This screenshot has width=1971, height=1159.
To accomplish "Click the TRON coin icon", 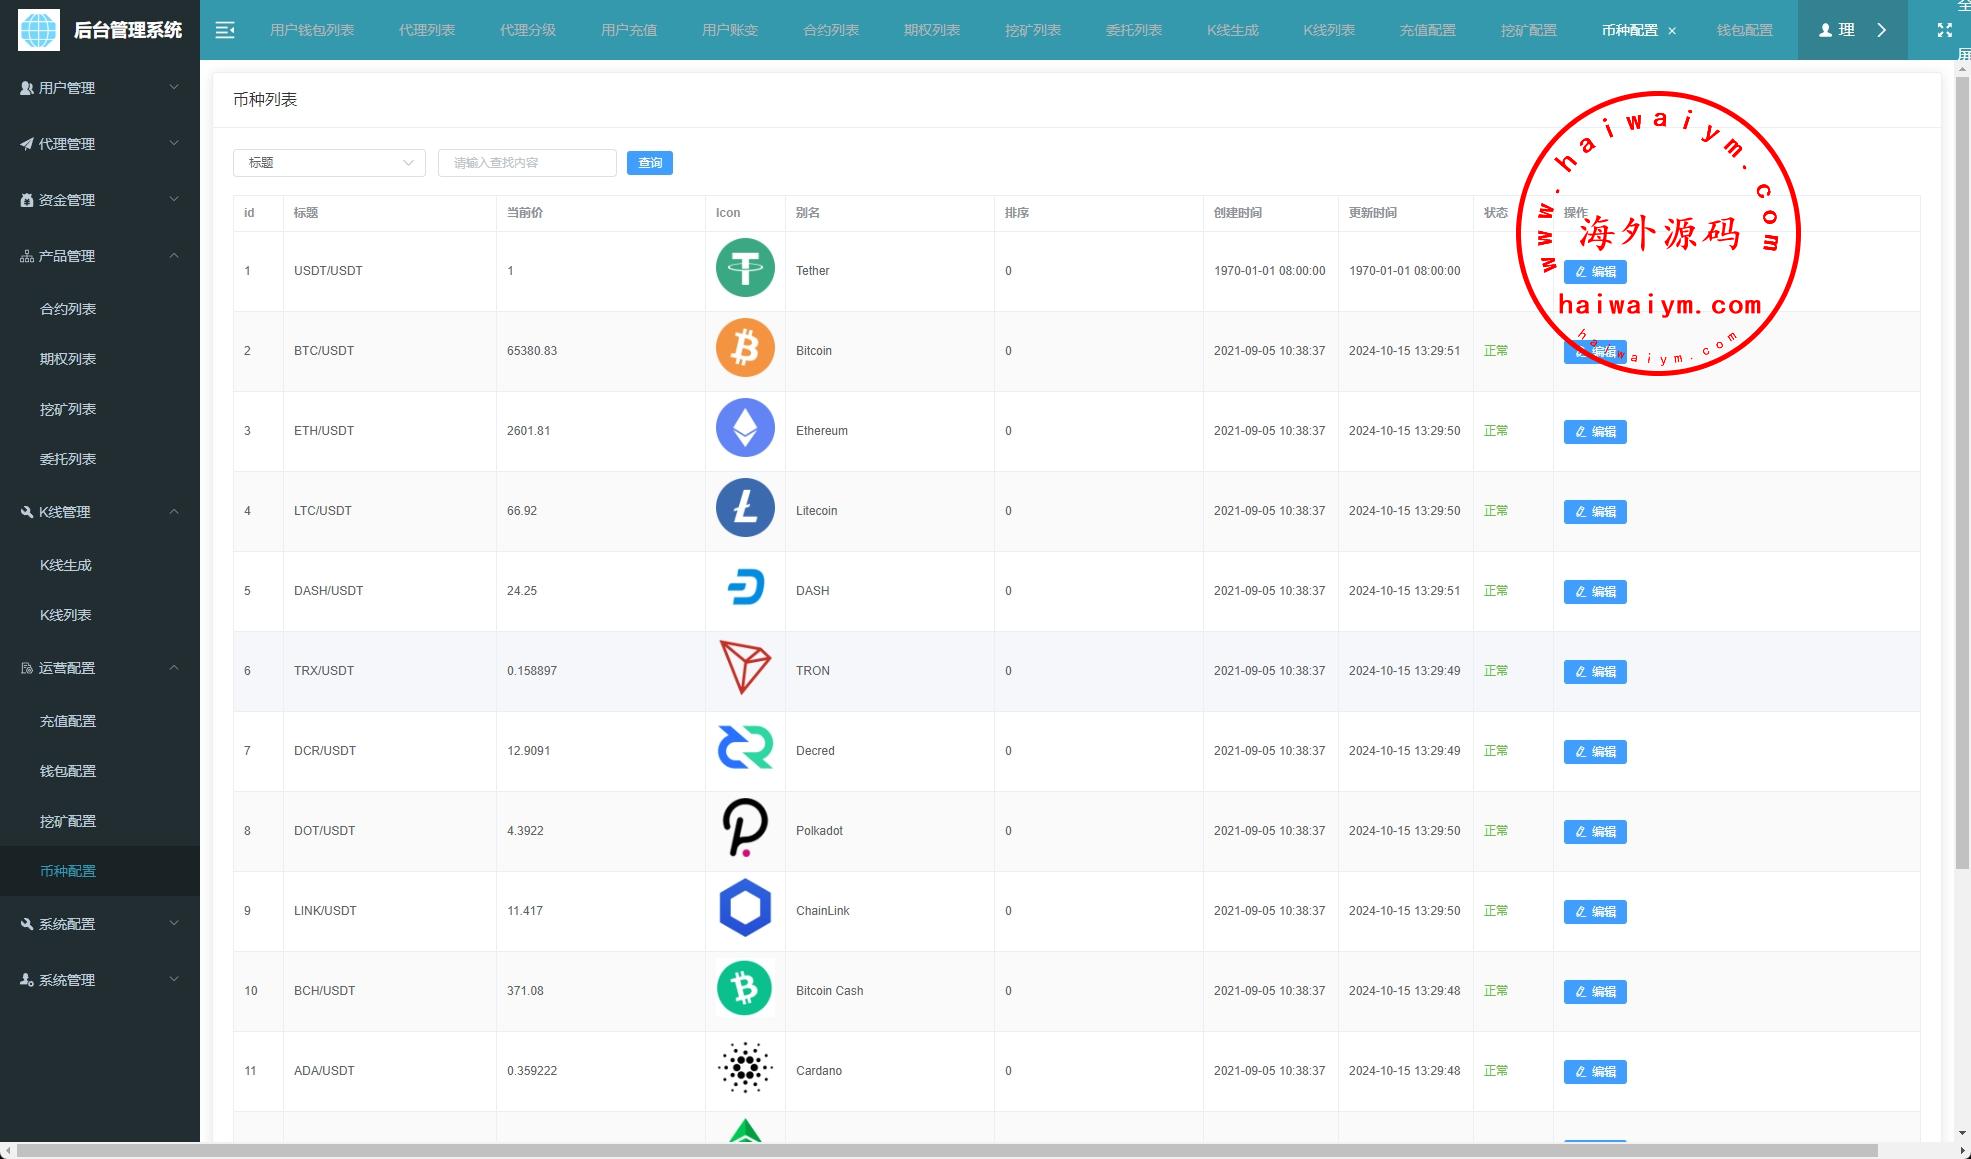I will click(745, 668).
